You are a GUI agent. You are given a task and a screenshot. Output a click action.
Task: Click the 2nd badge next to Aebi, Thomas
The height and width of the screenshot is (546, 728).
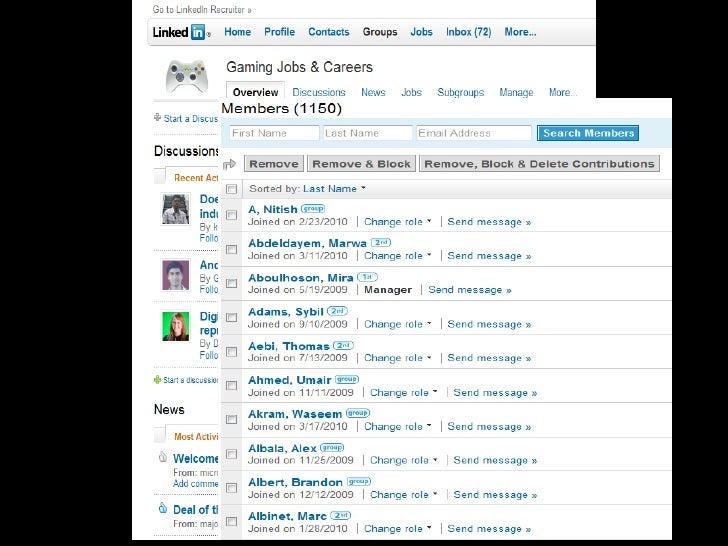point(343,345)
